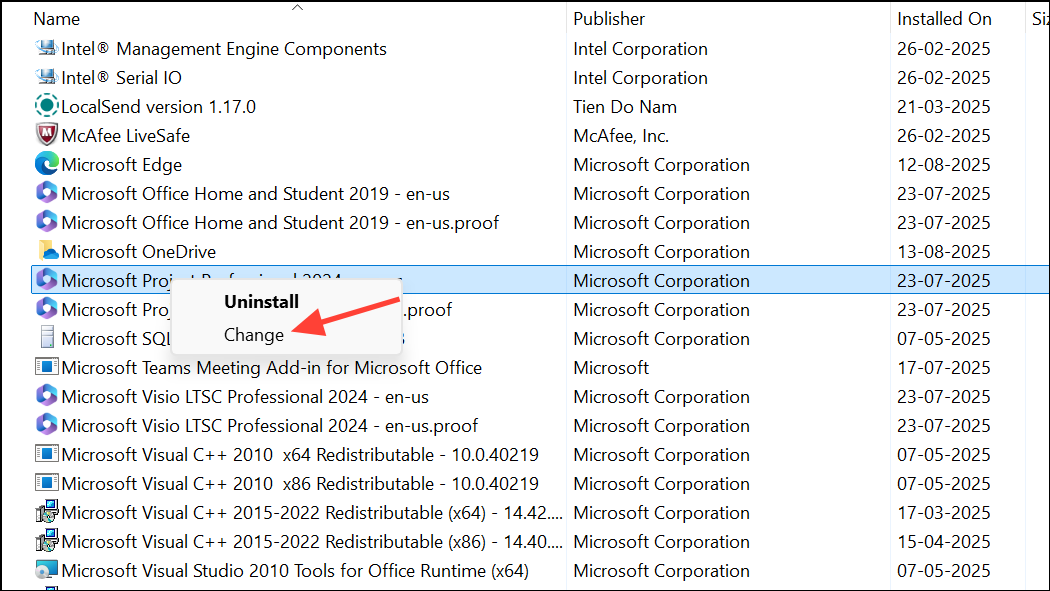Select the Visual C++ 2010 x86 Redistributable row
Image resolution: width=1050 pixels, height=591 pixels.
(x=300, y=483)
